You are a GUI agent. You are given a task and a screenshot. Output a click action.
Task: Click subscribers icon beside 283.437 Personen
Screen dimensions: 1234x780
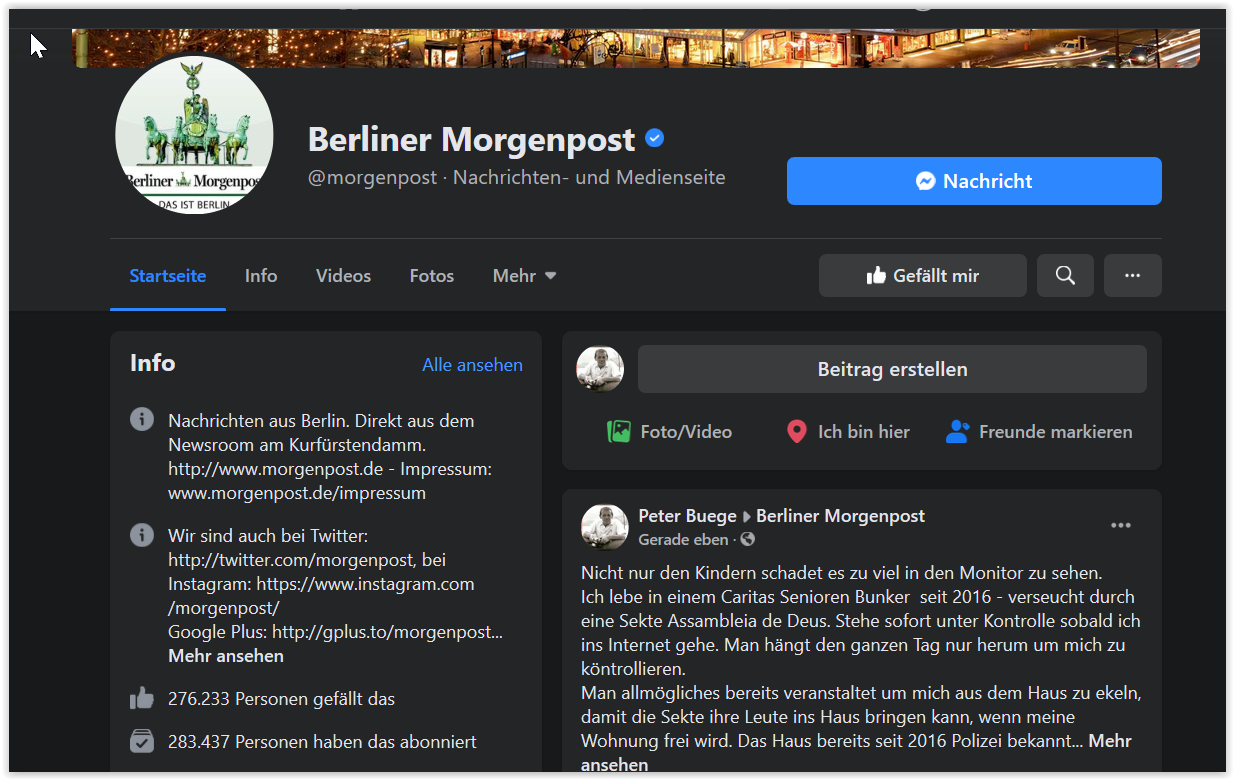tap(142, 741)
